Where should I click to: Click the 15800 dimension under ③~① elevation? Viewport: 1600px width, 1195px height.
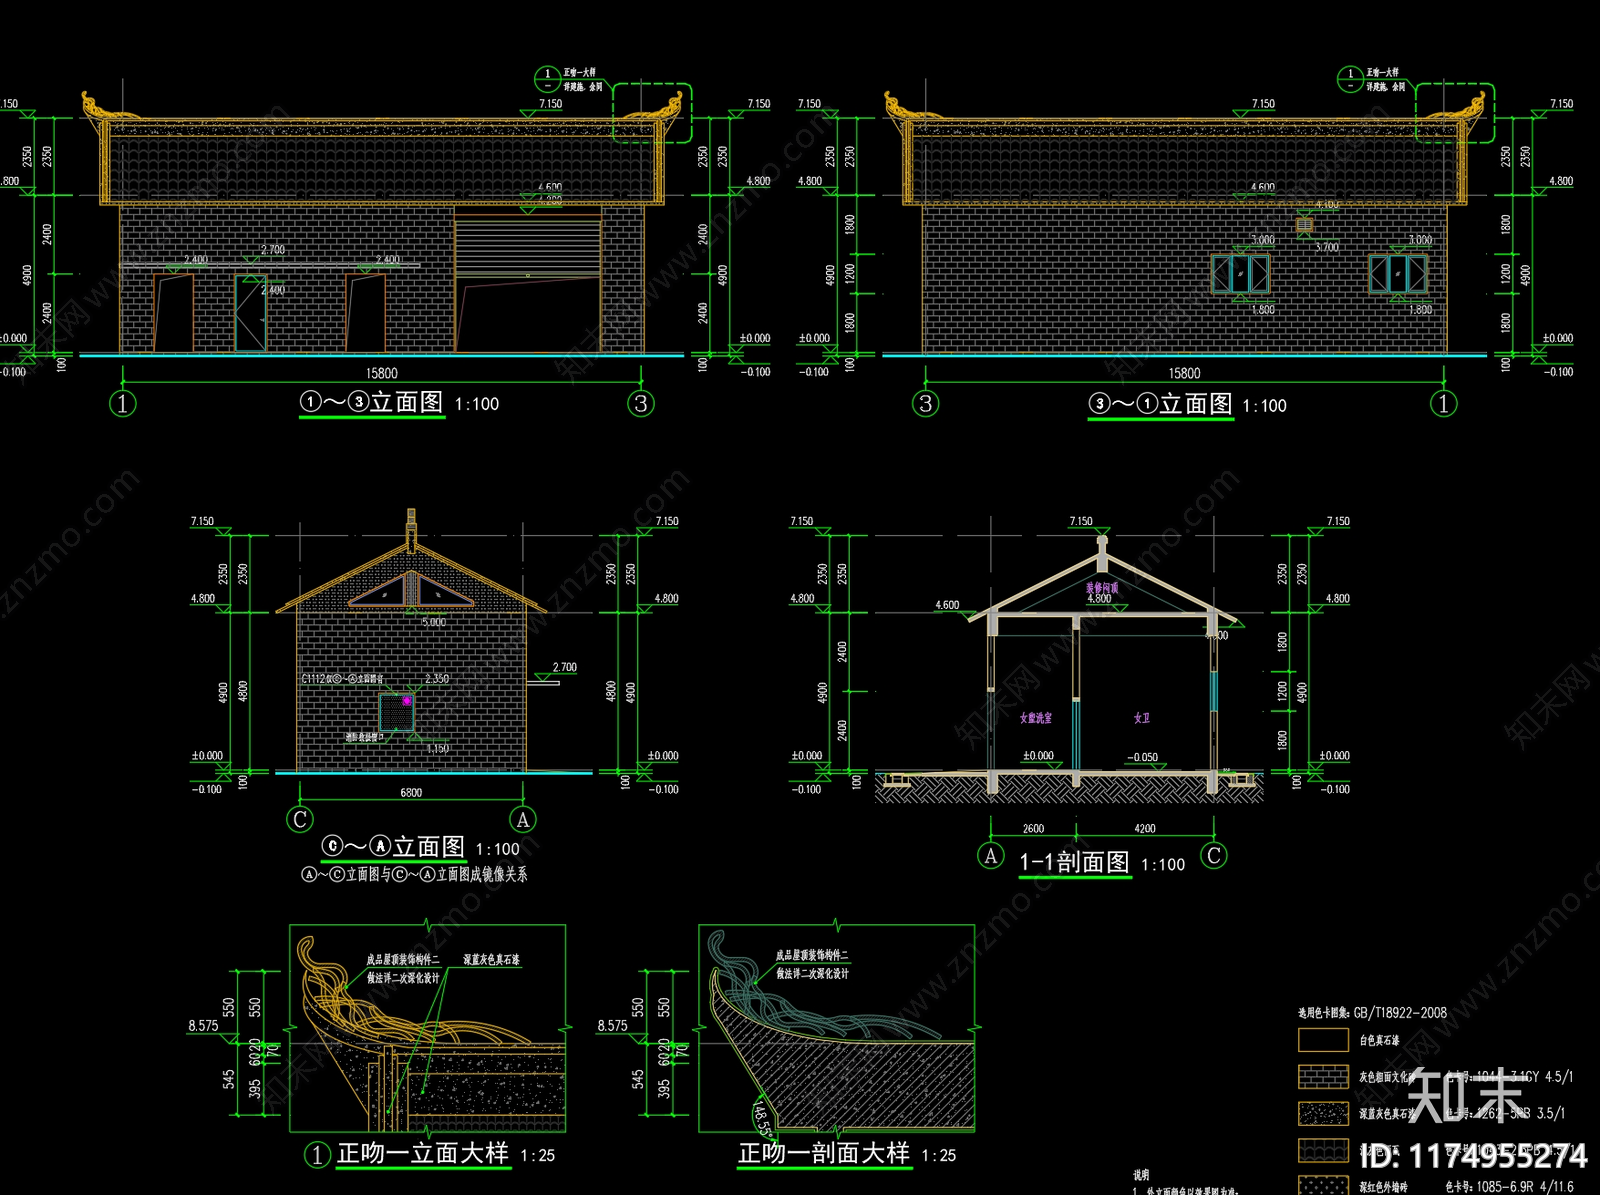1184,373
